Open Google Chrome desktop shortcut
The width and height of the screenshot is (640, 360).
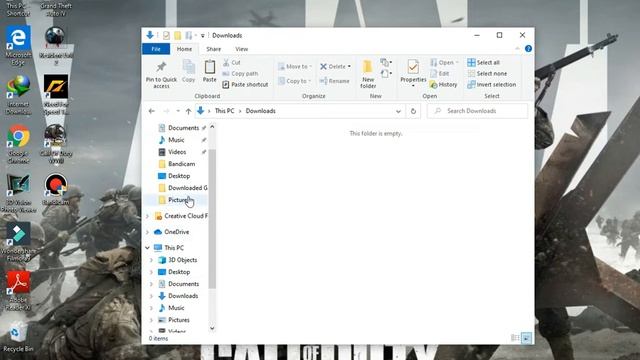[x=18, y=144]
